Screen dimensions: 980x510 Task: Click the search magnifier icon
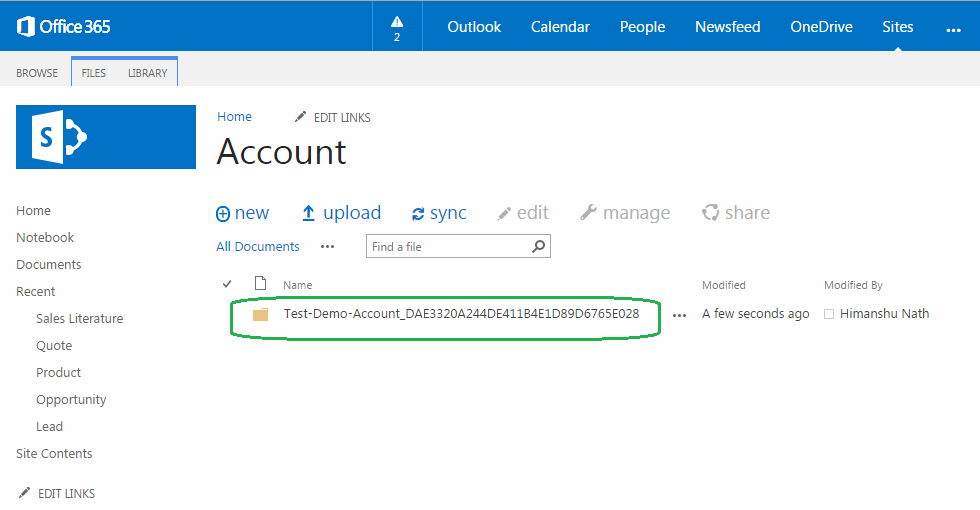(539, 246)
